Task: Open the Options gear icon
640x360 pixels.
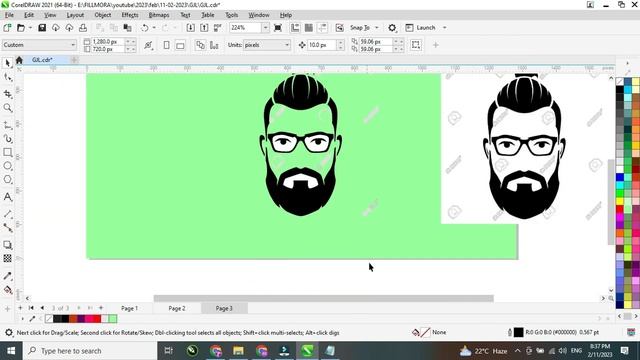Action: [x=392, y=28]
